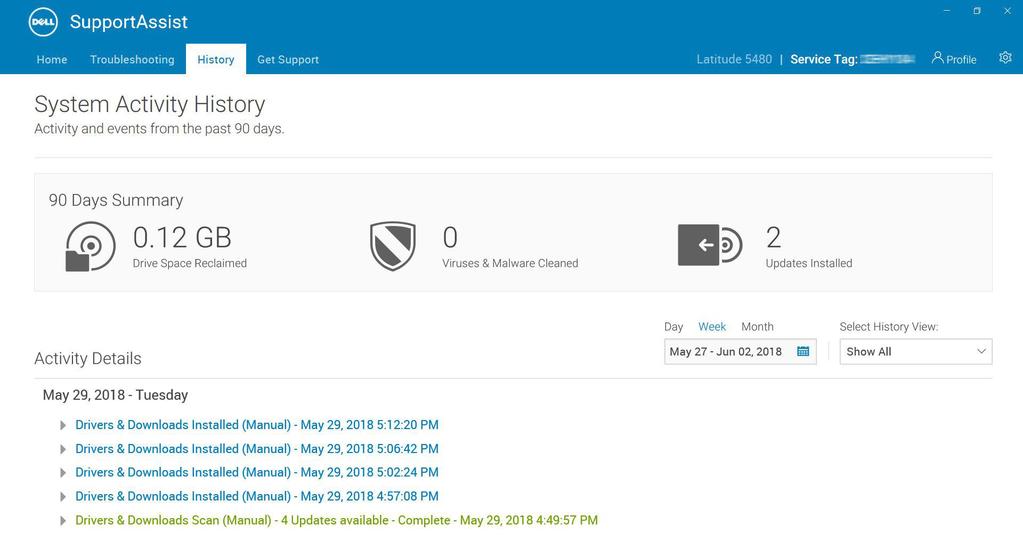Click the May 29, 2018 - Tuesday heading

coord(115,395)
